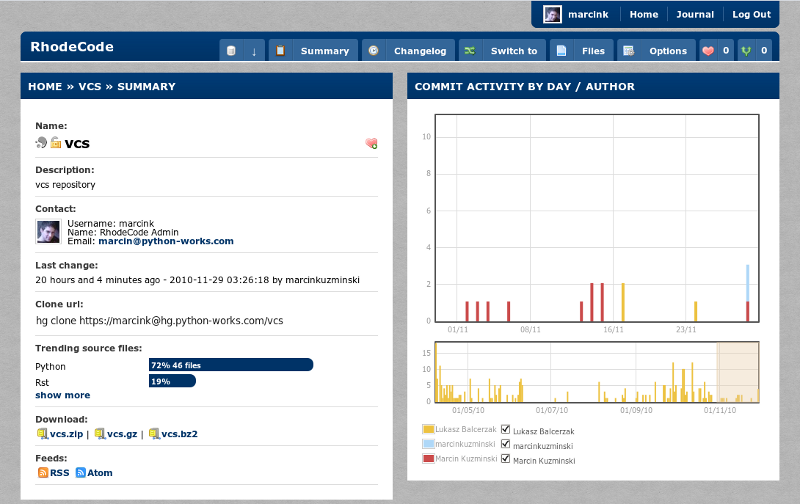The width and height of the screenshot is (800, 504).
Task: Open the Changelog tab
Action: tap(409, 51)
